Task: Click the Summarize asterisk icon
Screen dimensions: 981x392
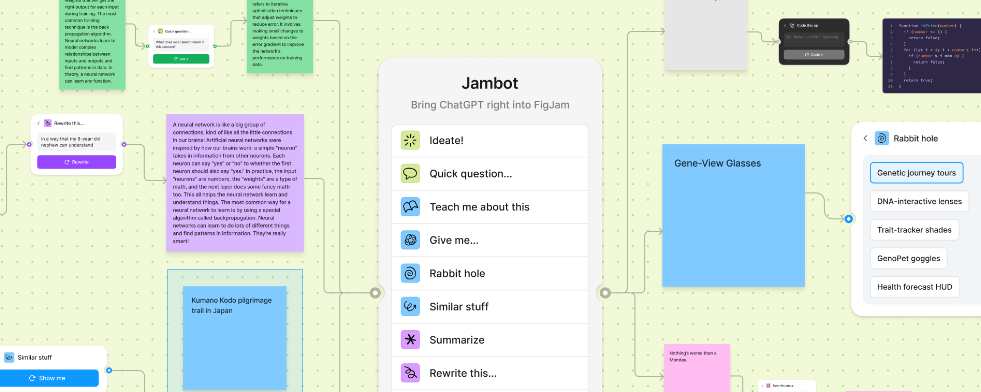Action: pos(410,340)
